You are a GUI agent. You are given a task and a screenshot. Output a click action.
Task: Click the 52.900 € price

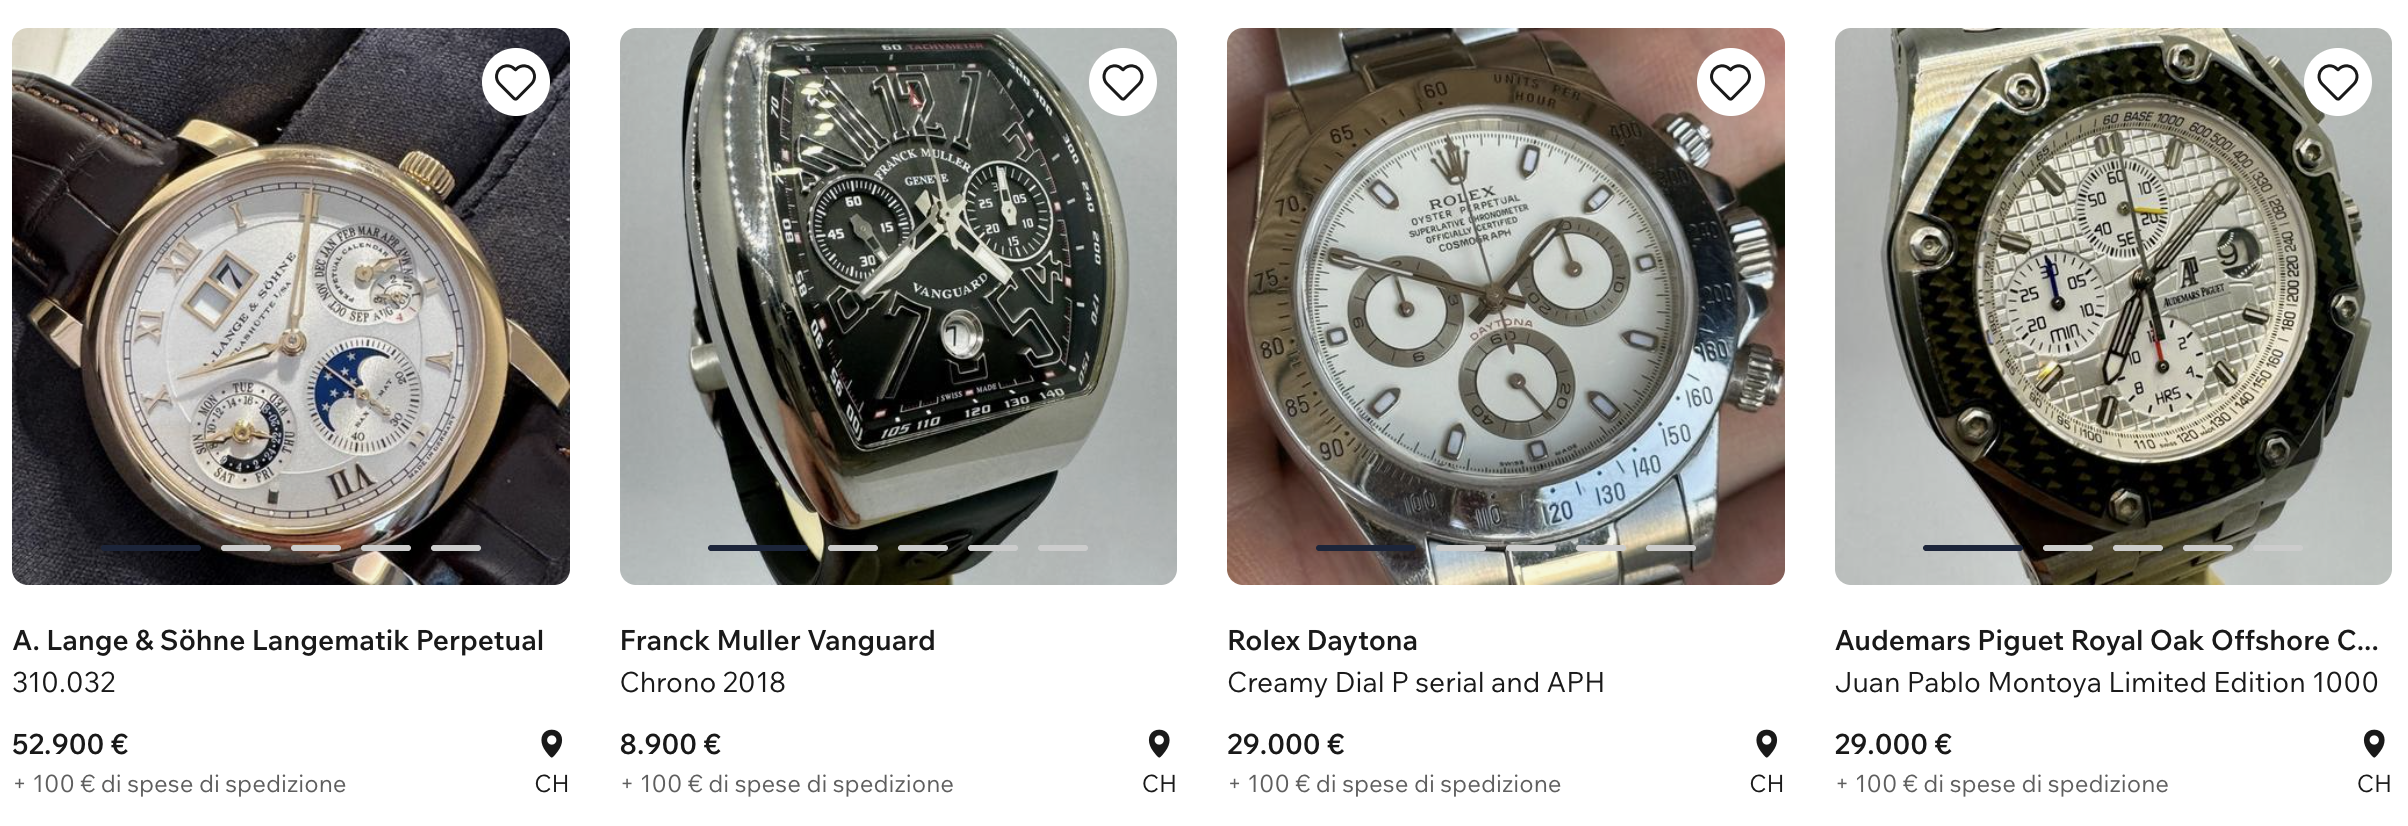70,744
